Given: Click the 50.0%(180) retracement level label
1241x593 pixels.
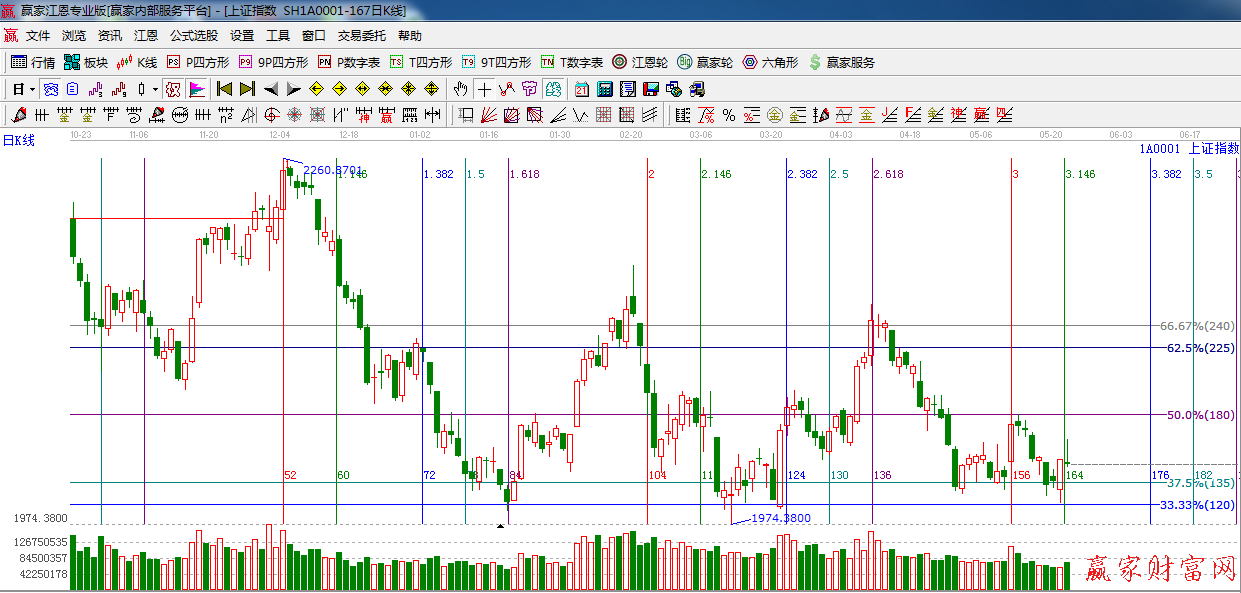Looking at the screenshot, I should (1200, 415).
